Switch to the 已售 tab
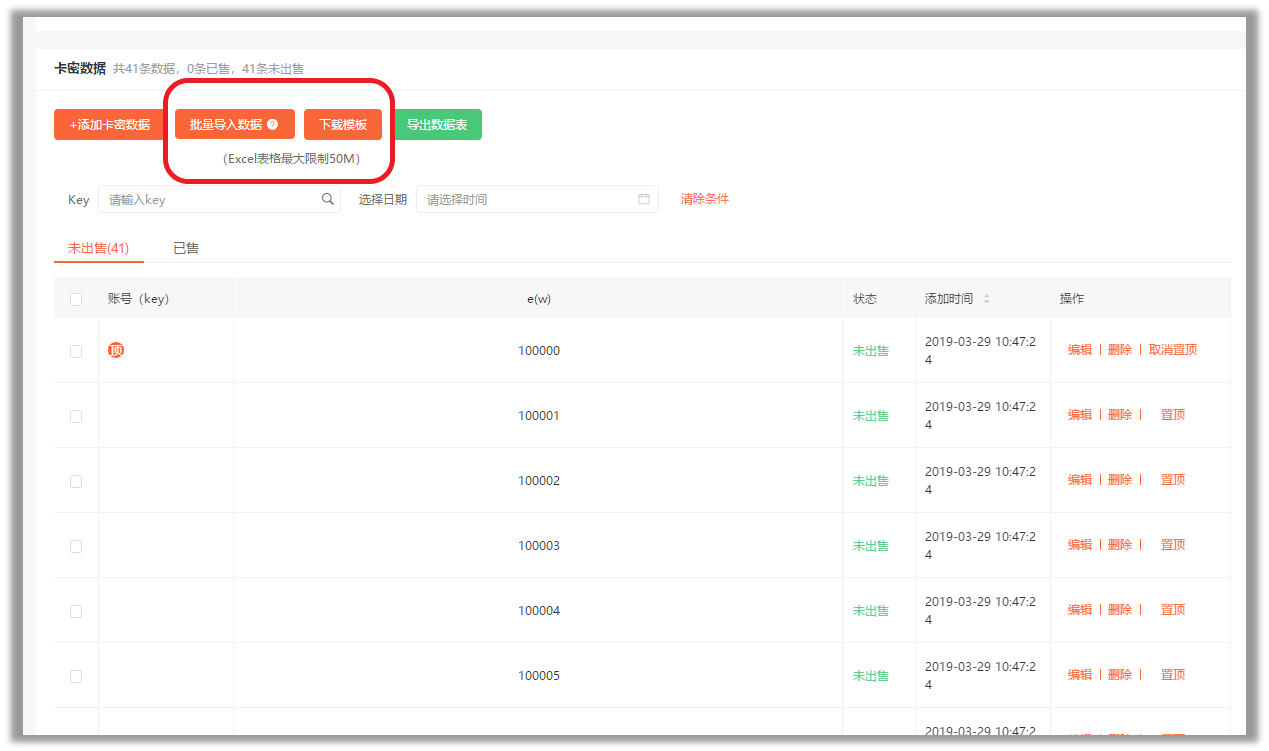The height and width of the screenshot is (751, 1269). click(186, 248)
